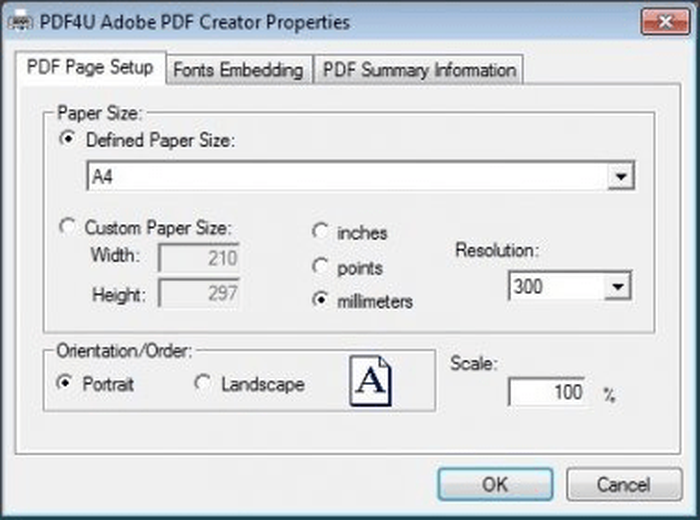700x520 pixels.
Task: Select Defined Paper Size radio button
Action: 67,139
